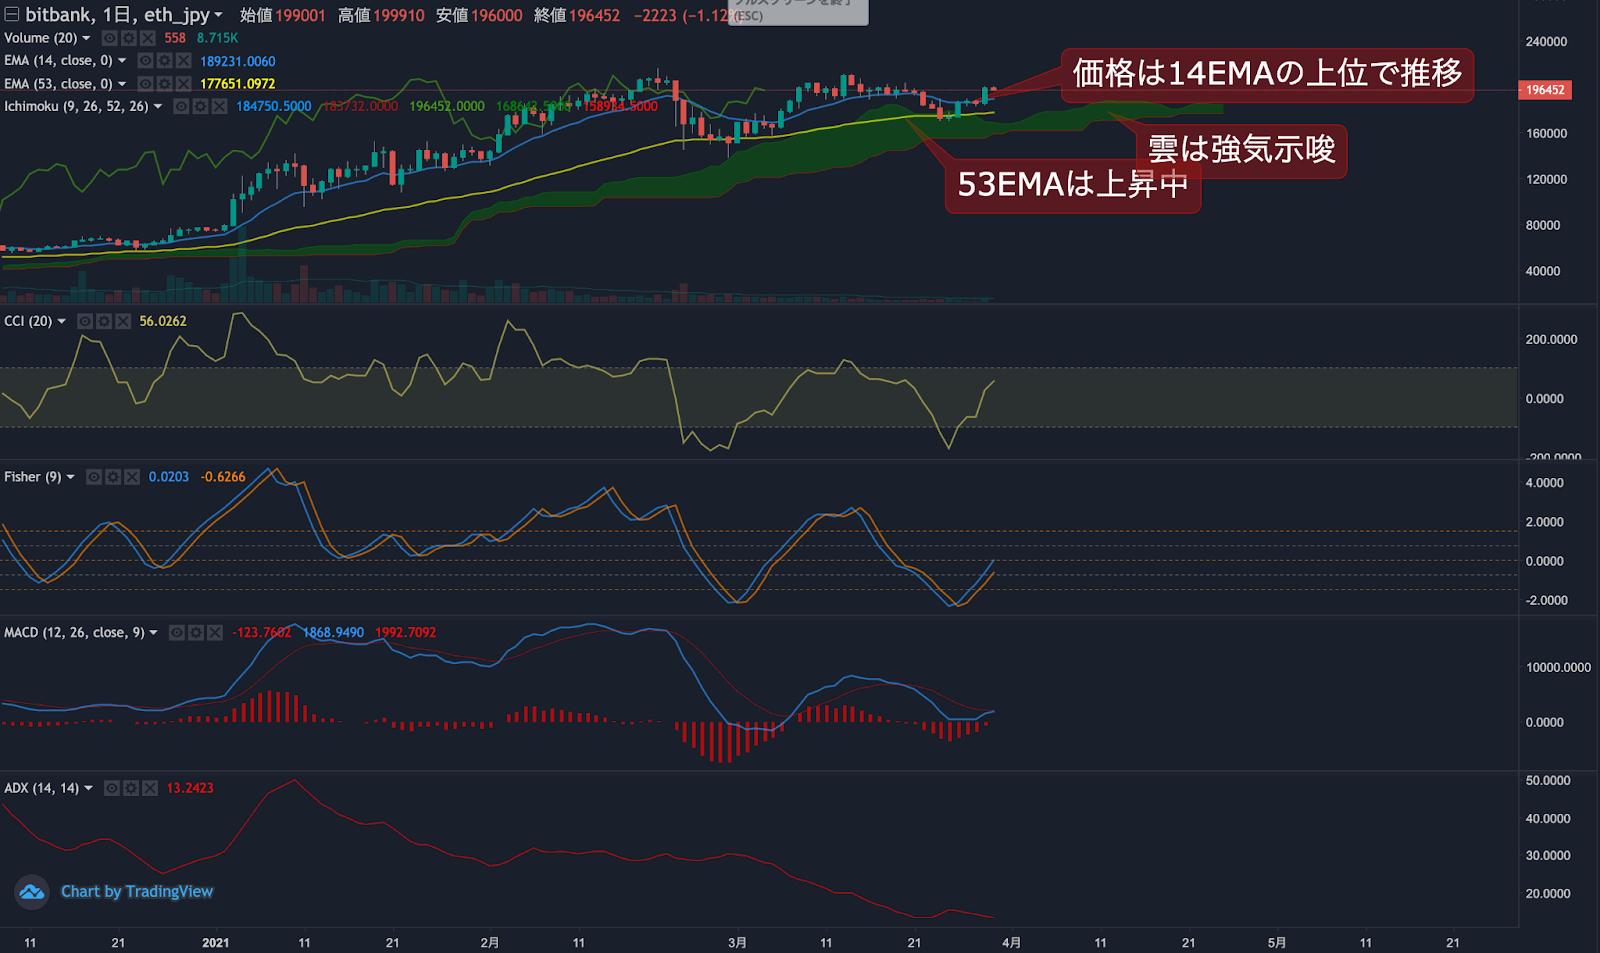This screenshot has height=953, width=1600.
Task: Remove the Fisher (9) indicator with X icon
Action: pos(131,477)
